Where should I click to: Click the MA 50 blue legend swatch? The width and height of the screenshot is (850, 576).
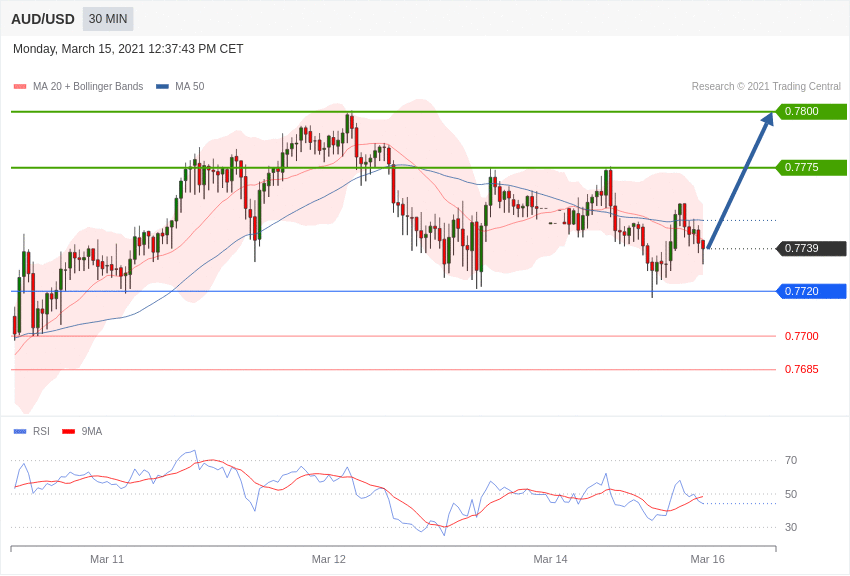162,87
